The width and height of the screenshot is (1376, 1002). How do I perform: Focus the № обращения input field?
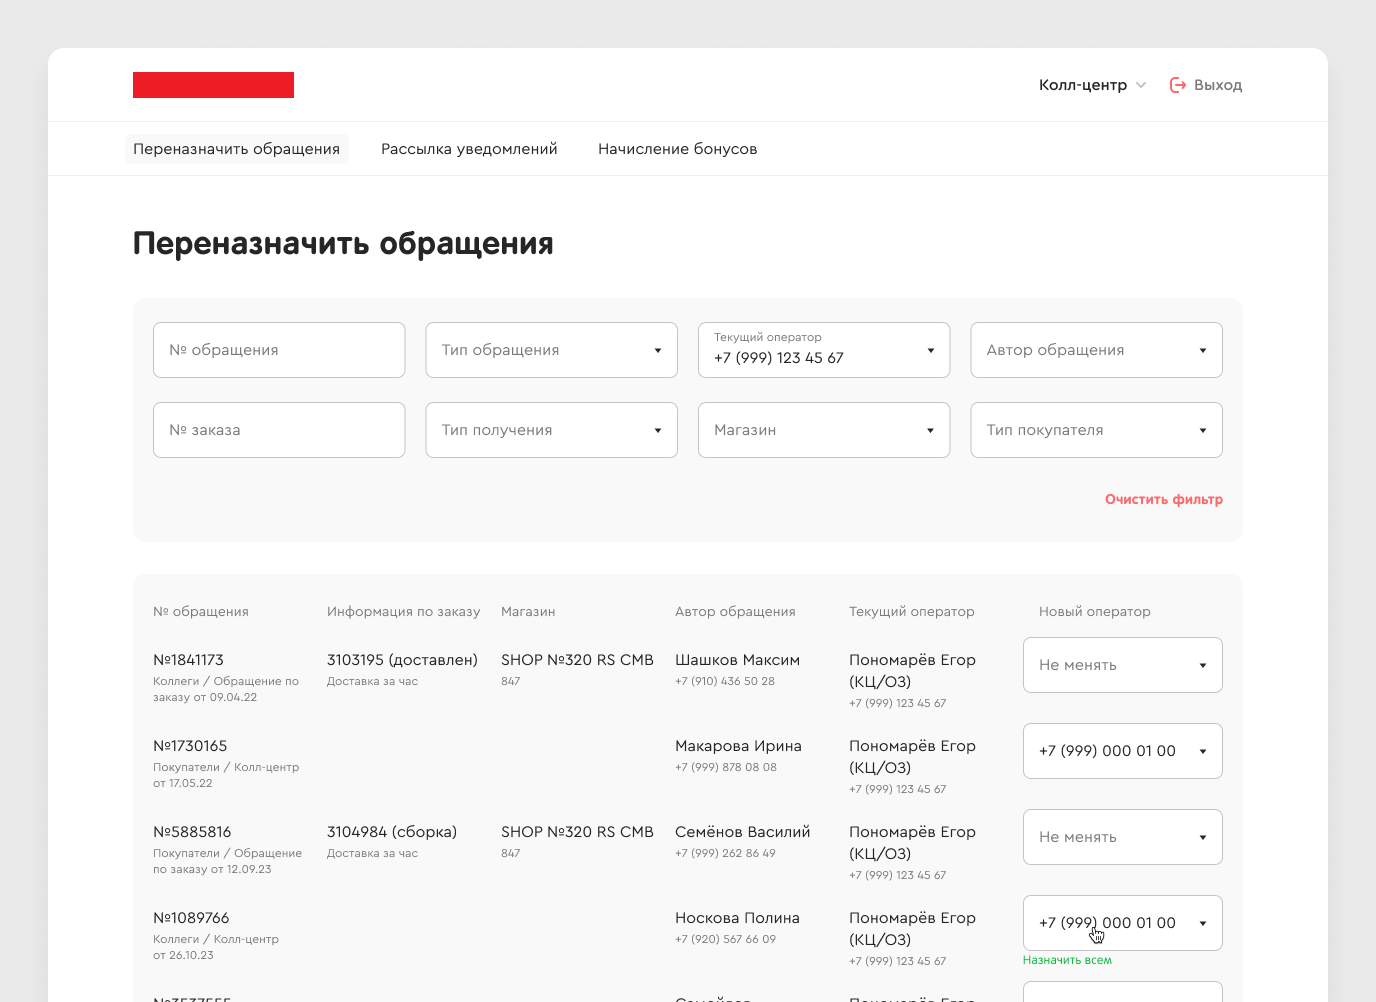279,350
